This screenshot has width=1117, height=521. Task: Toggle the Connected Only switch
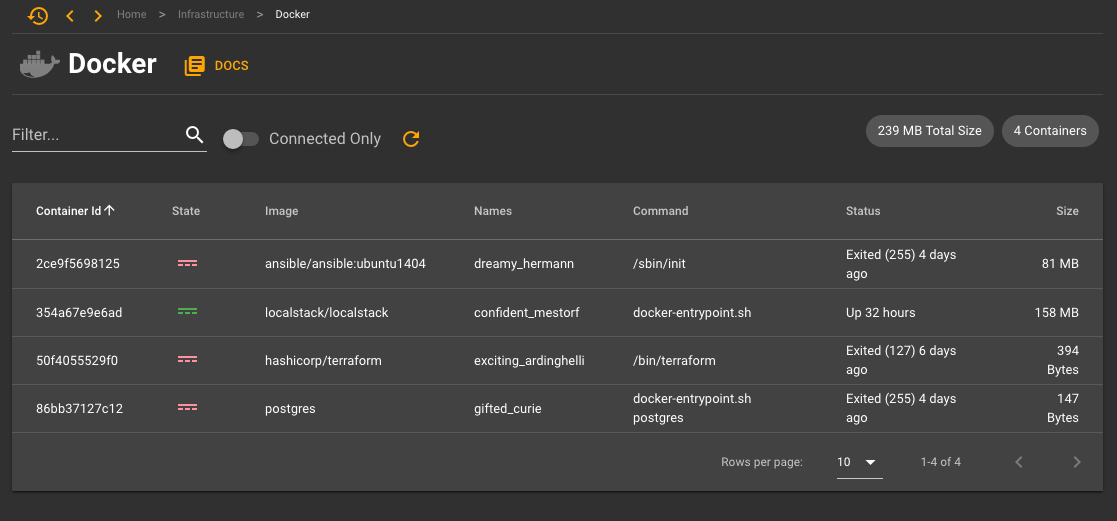click(x=241, y=139)
